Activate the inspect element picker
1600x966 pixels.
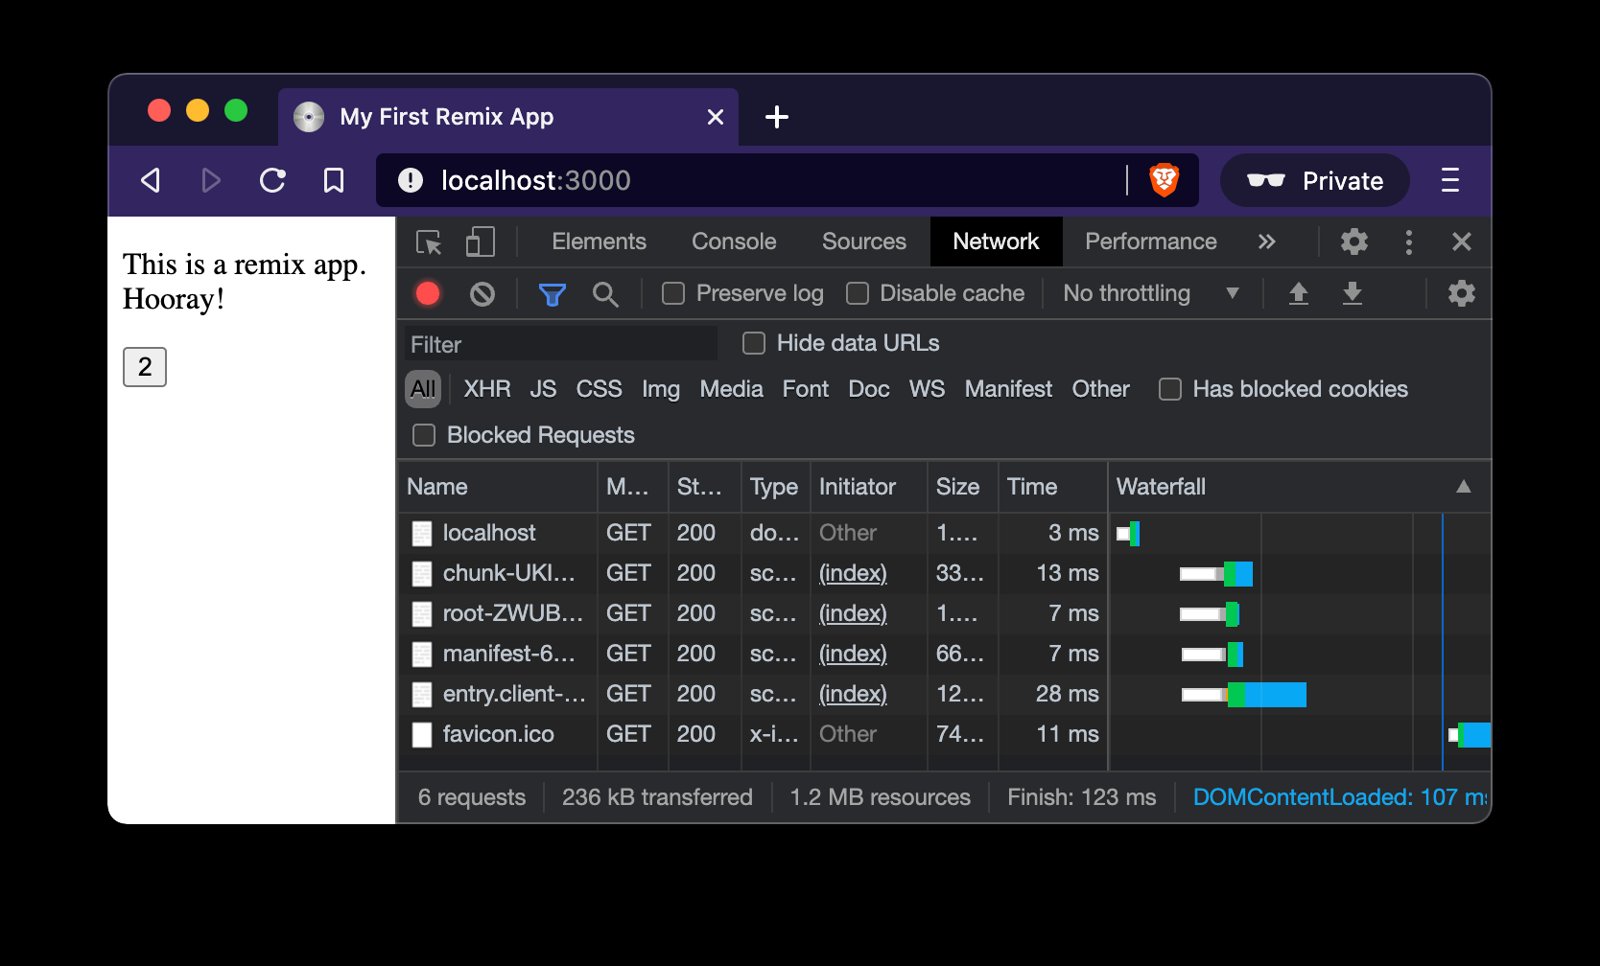pyautogui.click(x=429, y=242)
